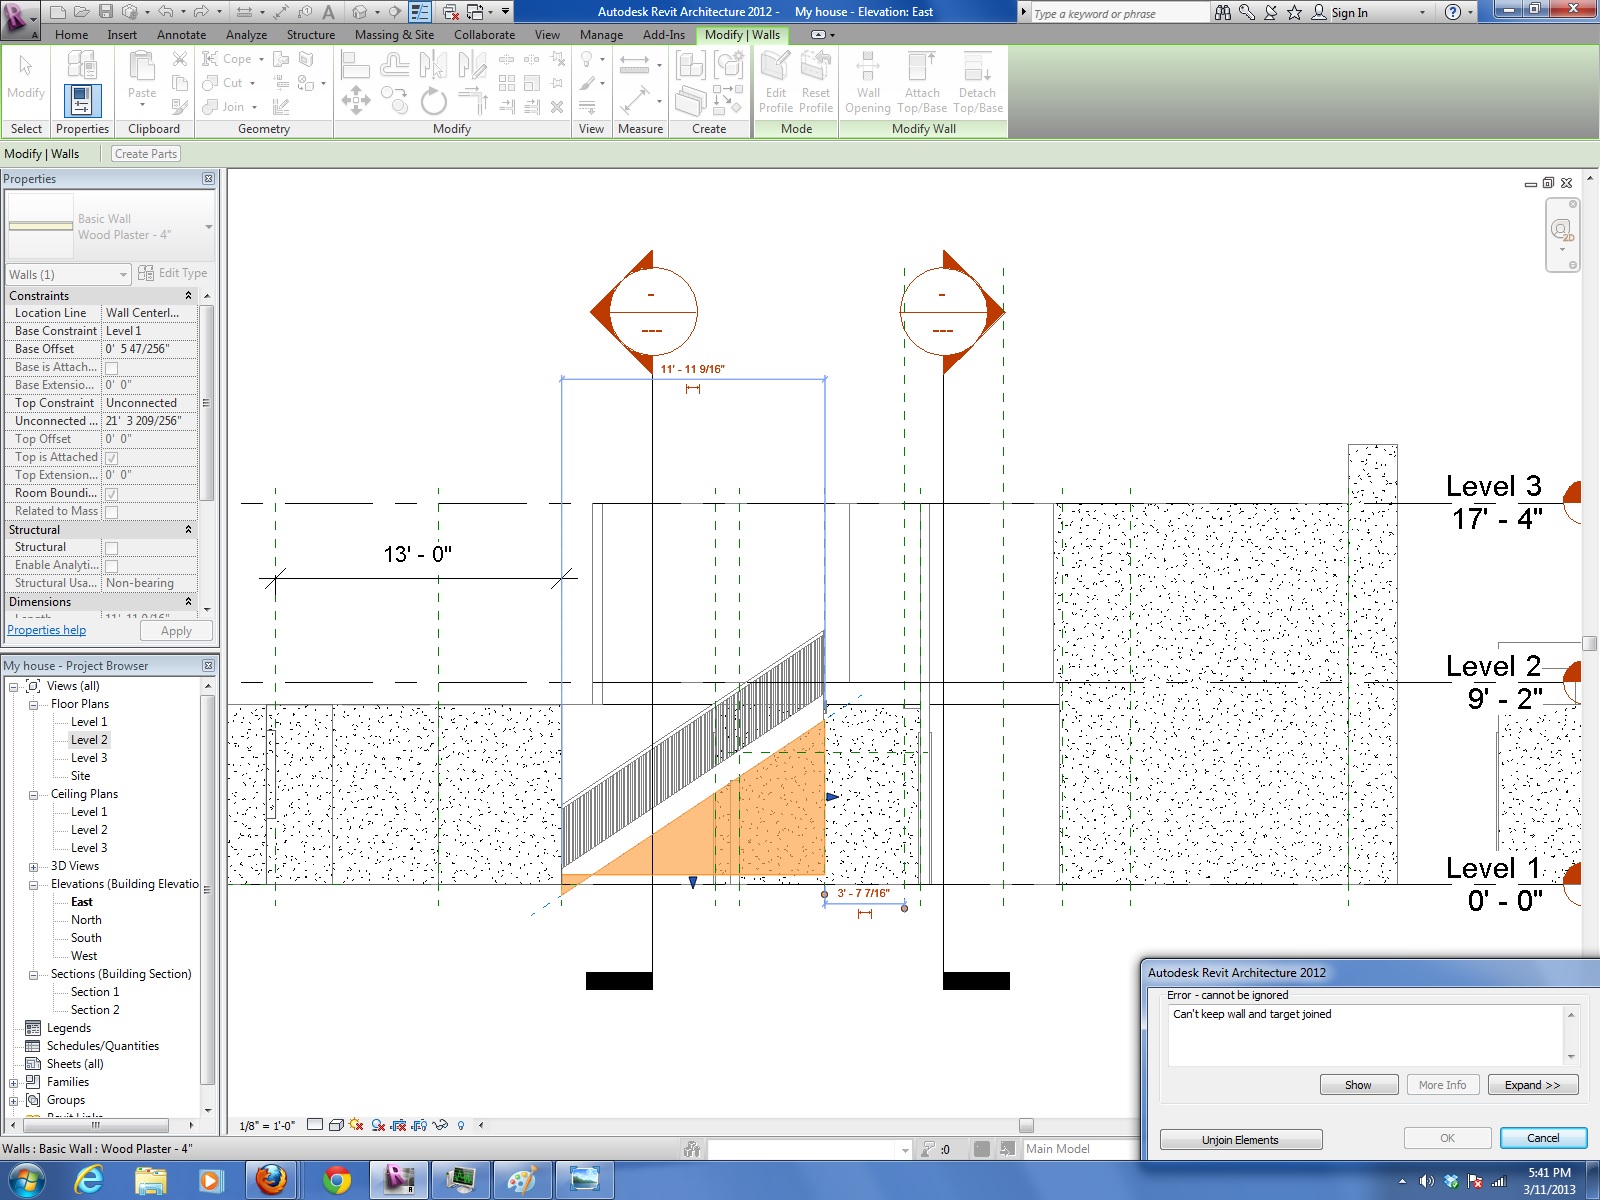
Task: Select the Rotate tool in the Modify panel
Action: coord(433,101)
